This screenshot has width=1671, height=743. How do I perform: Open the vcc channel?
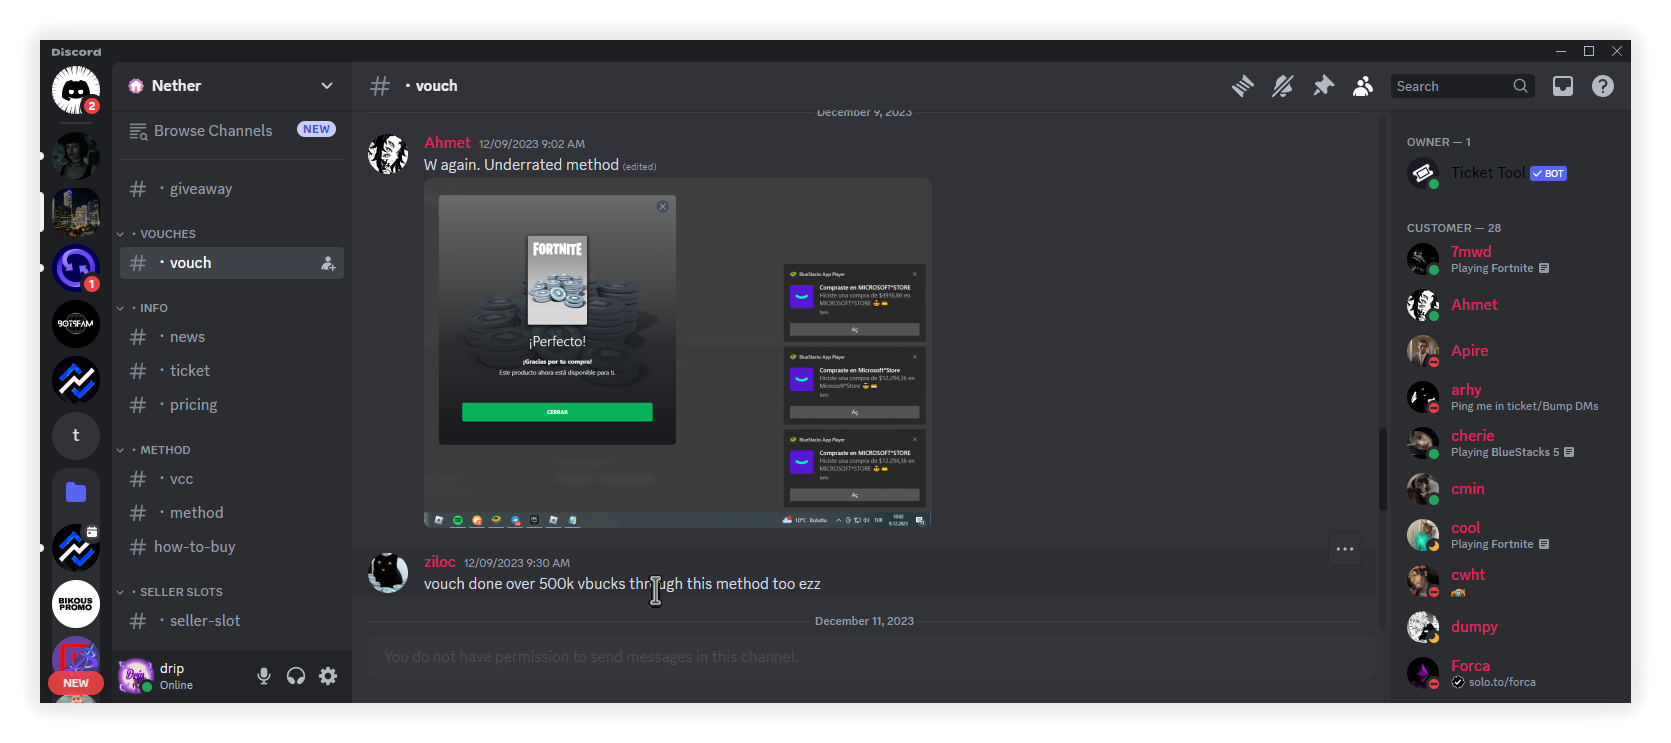(x=232, y=479)
